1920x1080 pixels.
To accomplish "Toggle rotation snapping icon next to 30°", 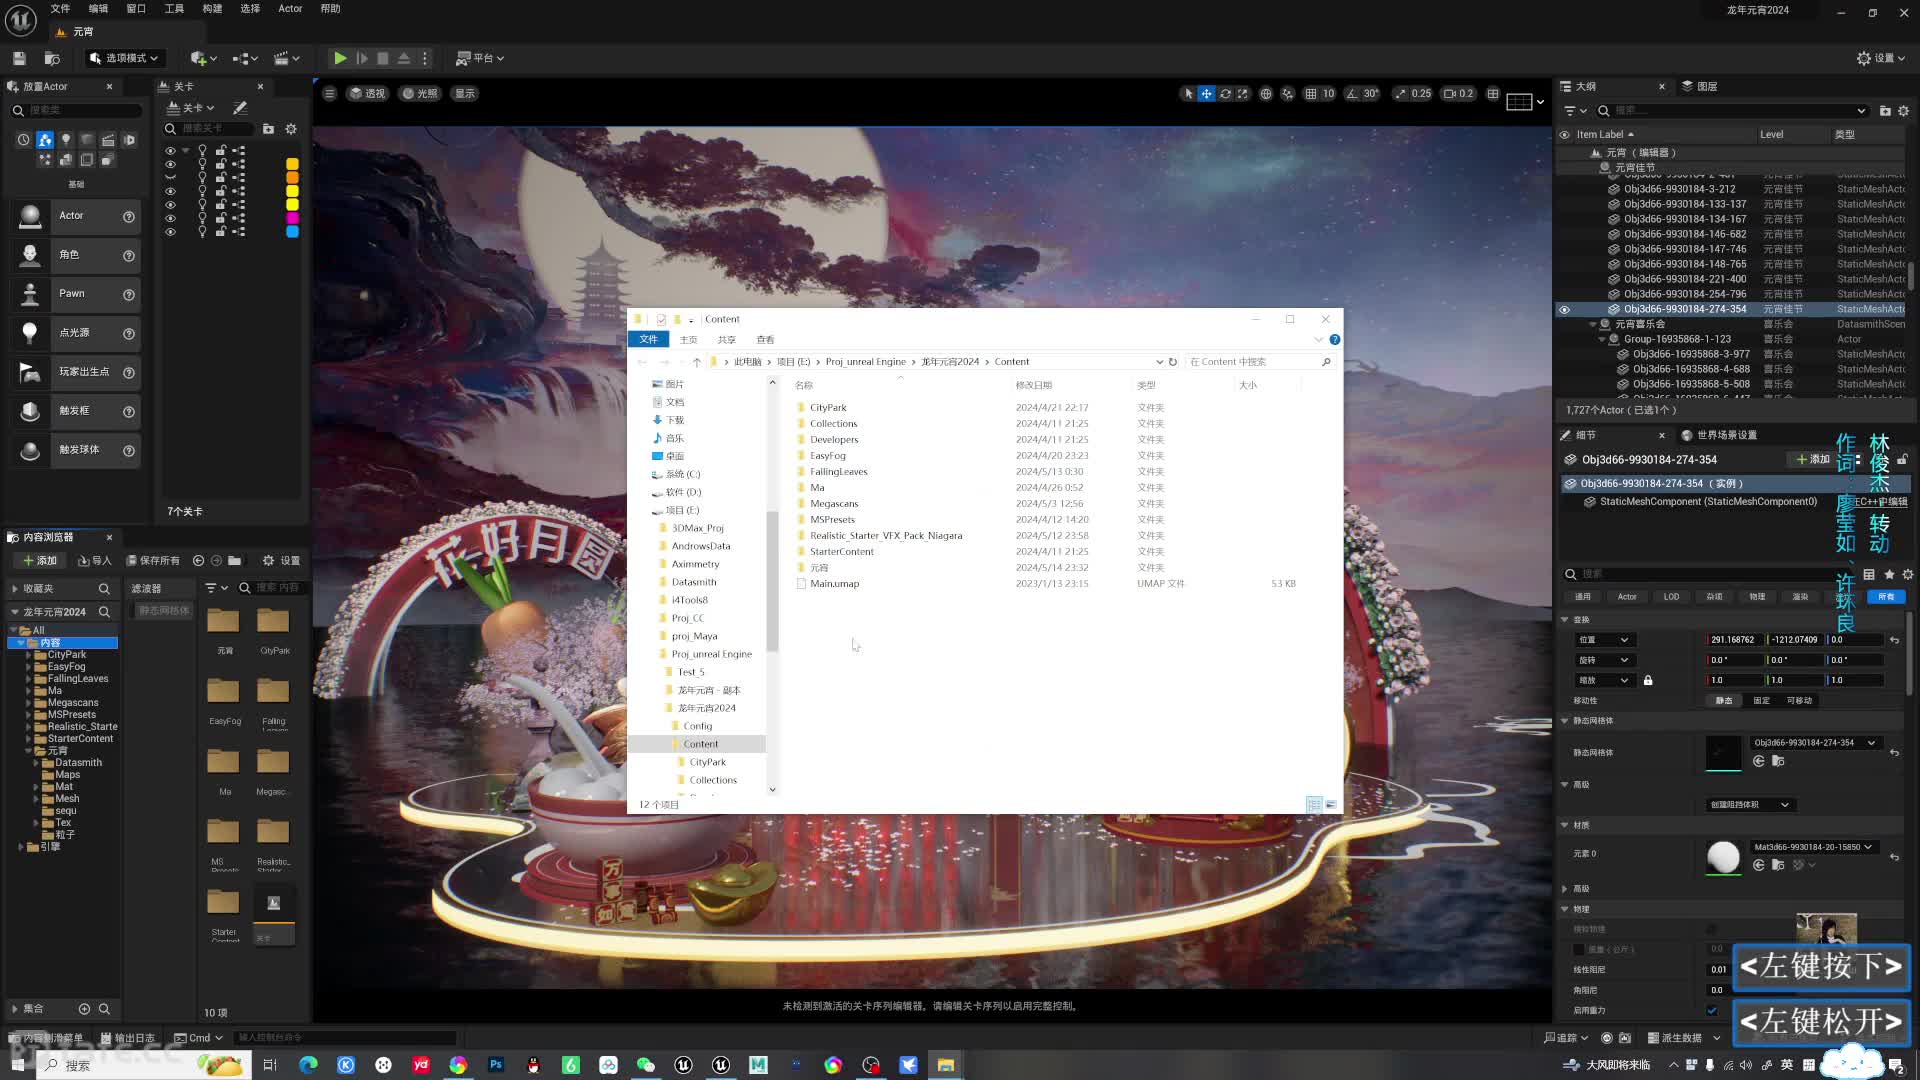I will point(1352,94).
